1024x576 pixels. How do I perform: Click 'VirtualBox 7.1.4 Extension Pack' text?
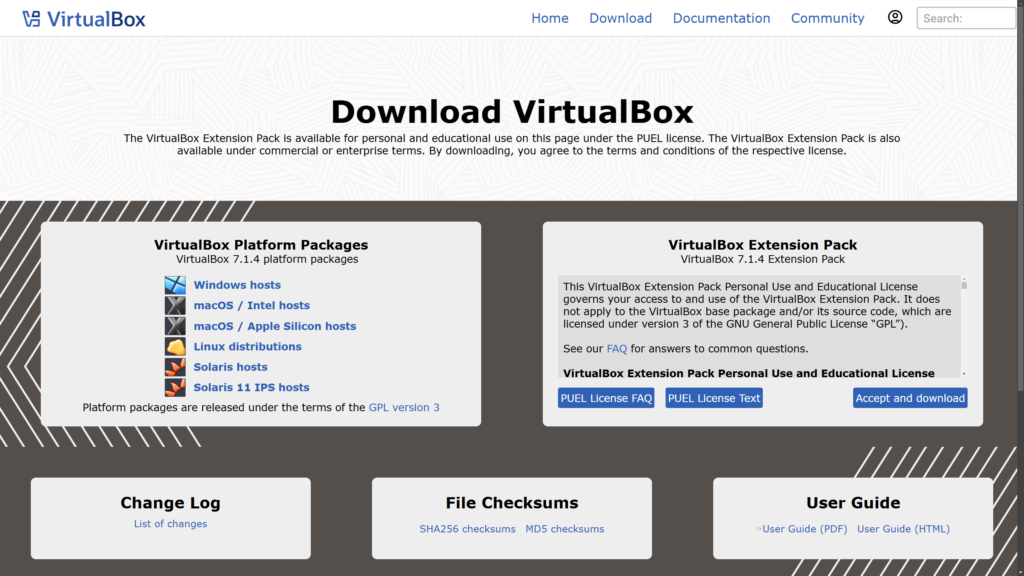[x=762, y=259]
